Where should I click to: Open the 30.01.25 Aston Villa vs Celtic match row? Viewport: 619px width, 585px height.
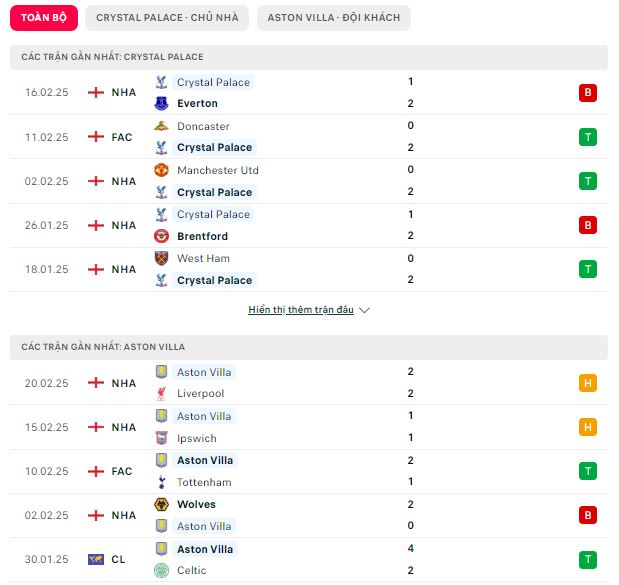(309, 559)
